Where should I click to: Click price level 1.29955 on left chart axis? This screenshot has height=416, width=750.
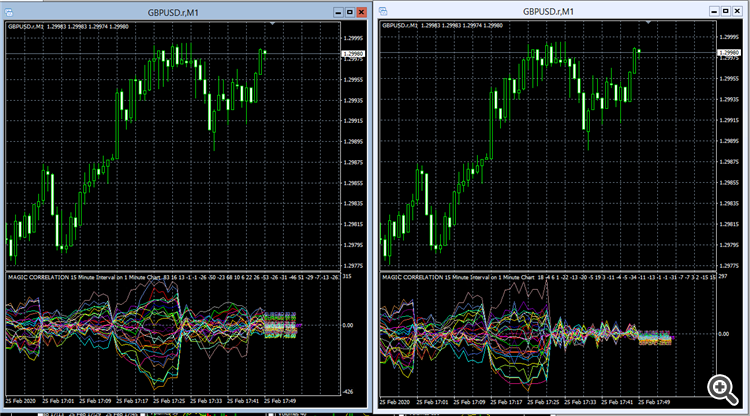tap(353, 80)
